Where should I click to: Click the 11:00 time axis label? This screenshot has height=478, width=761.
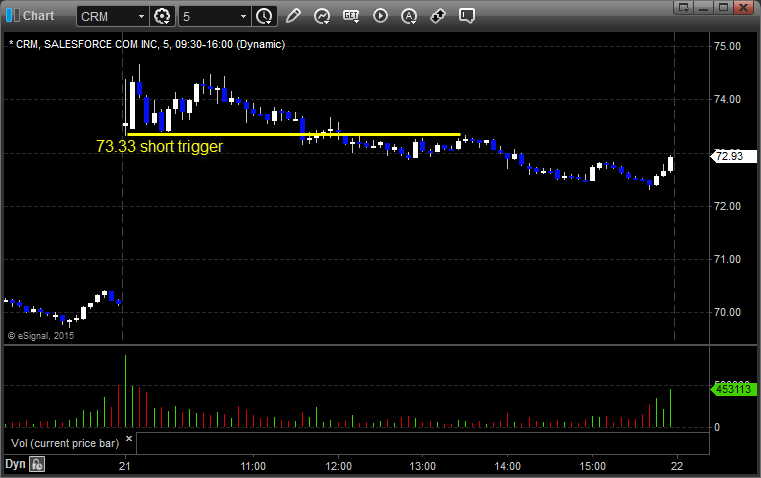253,466
